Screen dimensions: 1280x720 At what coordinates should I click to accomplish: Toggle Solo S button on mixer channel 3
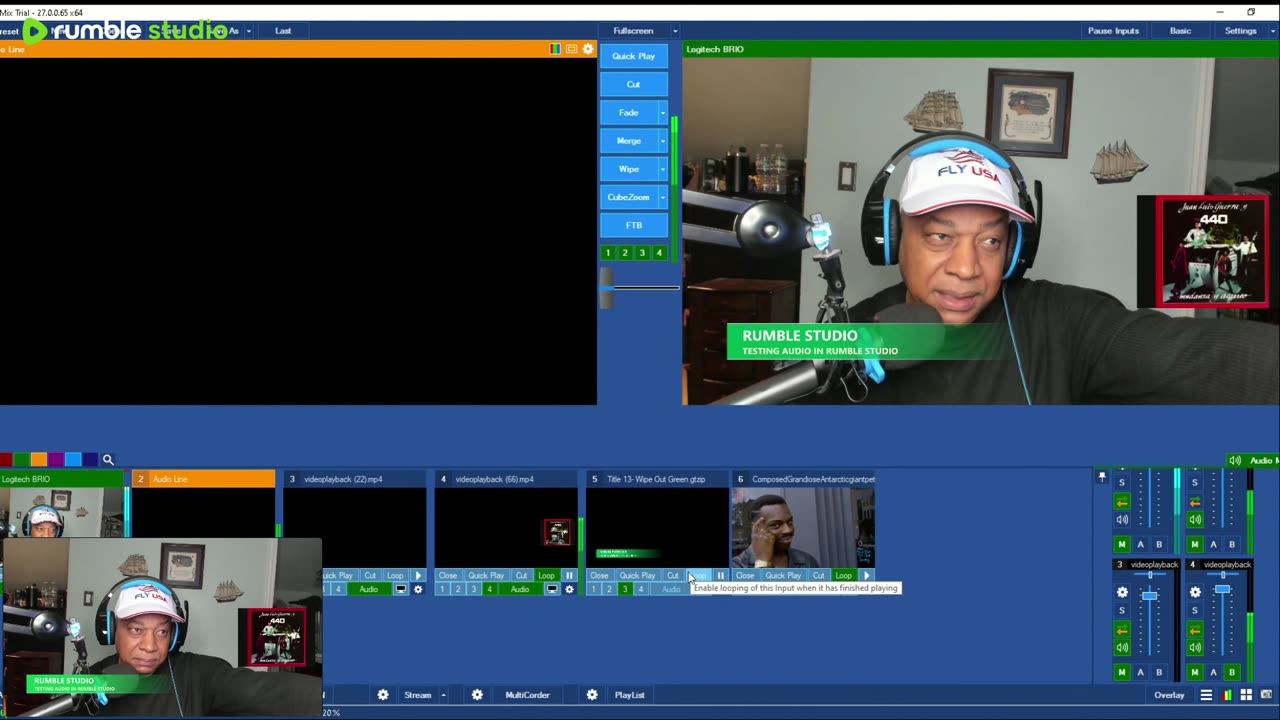coord(1122,610)
